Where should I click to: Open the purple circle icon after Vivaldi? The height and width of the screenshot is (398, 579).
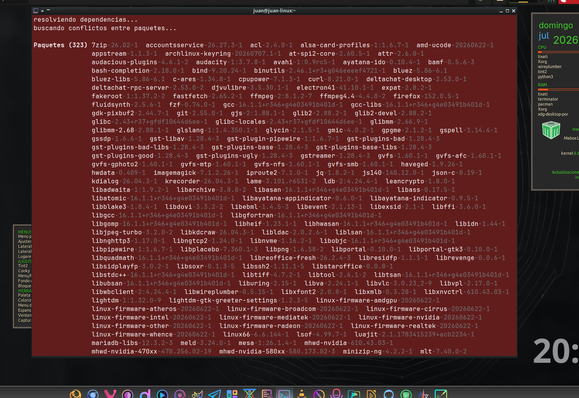pyautogui.click(x=128, y=394)
